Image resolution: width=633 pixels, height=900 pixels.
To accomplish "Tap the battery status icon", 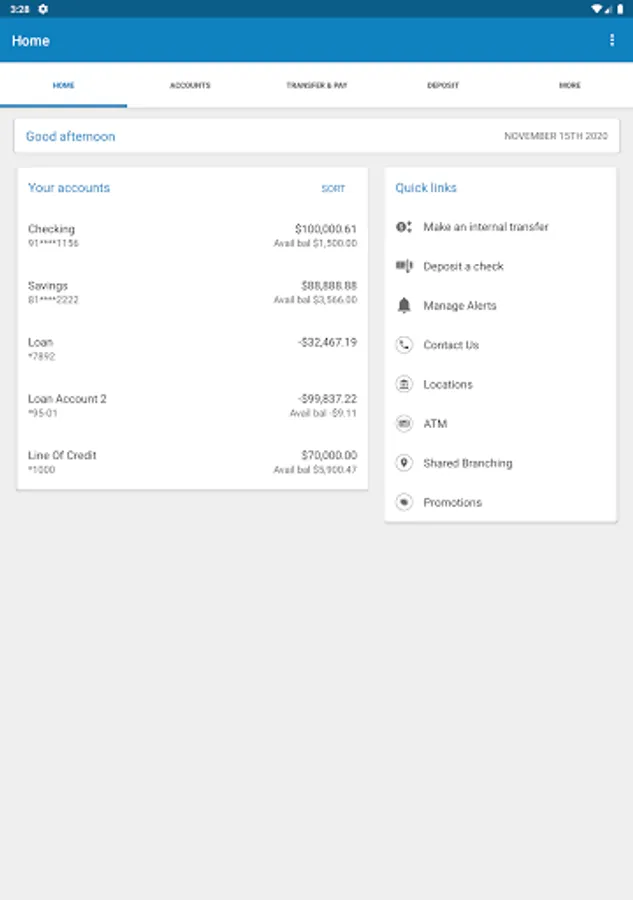I will click(x=620, y=9).
